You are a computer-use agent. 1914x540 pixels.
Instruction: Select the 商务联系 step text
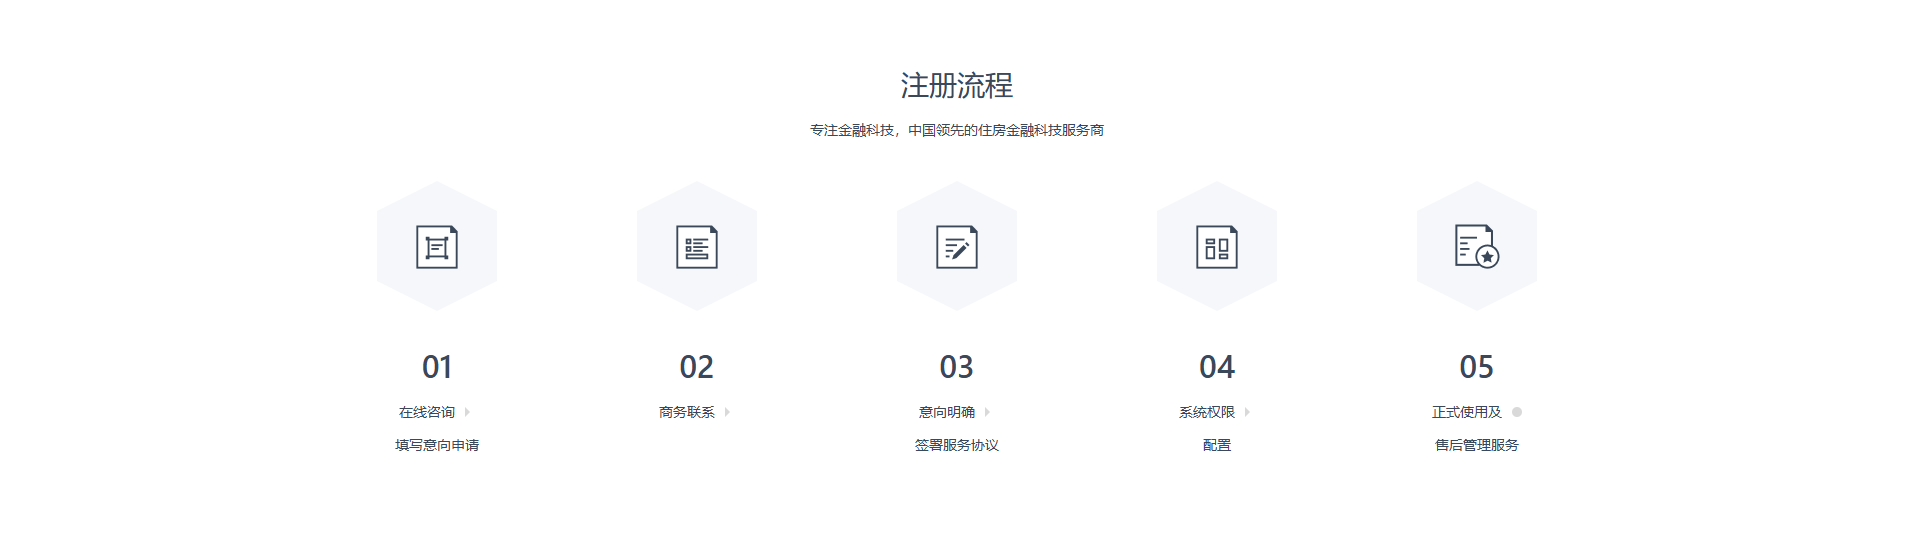pyautogui.click(x=687, y=412)
